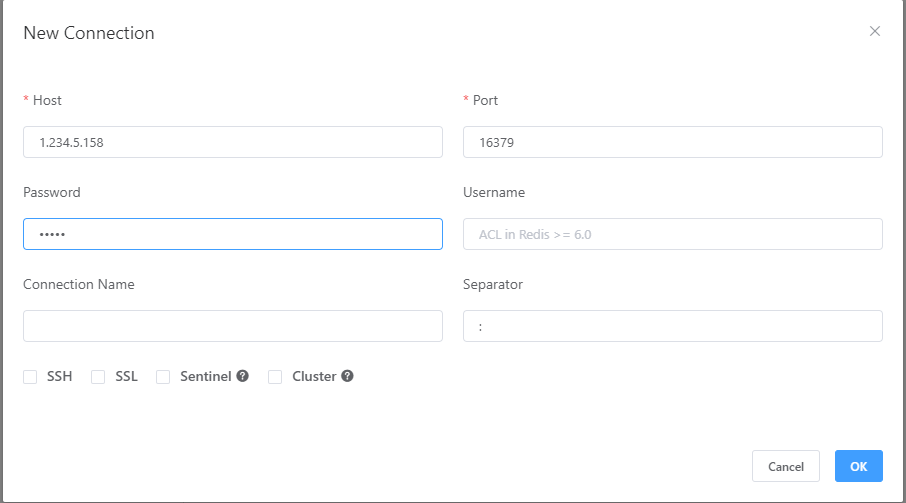
Task: Click the Sentinel help question mark icon
Action: click(242, 377)
